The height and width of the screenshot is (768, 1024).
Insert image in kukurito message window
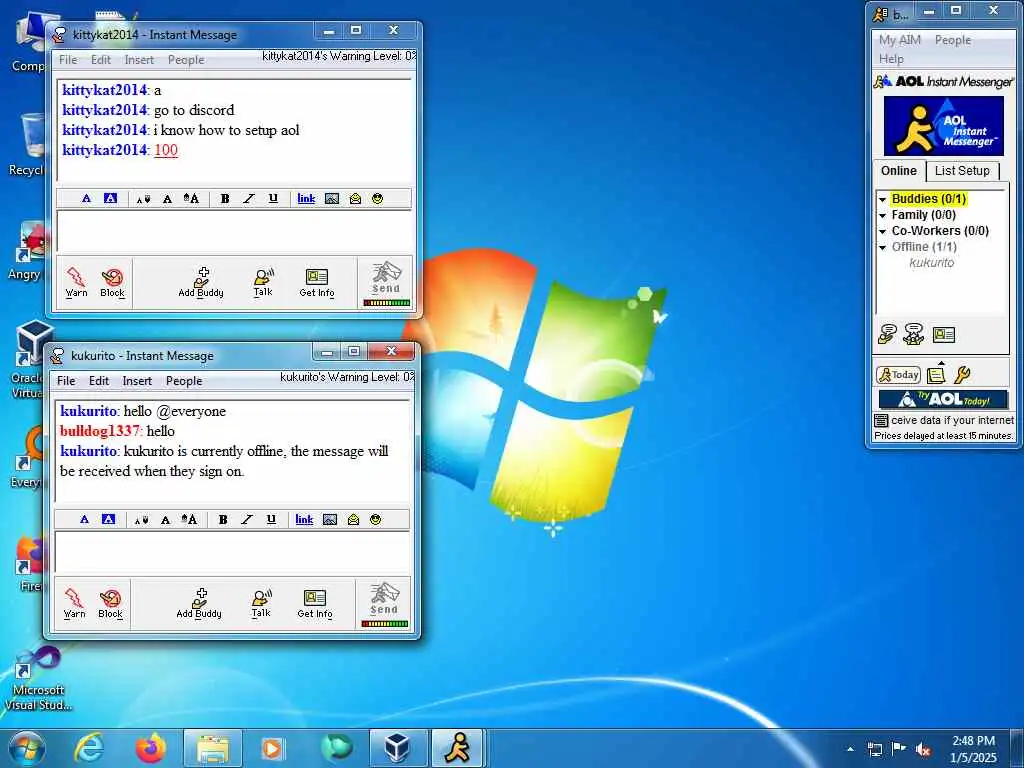[330, 519]
